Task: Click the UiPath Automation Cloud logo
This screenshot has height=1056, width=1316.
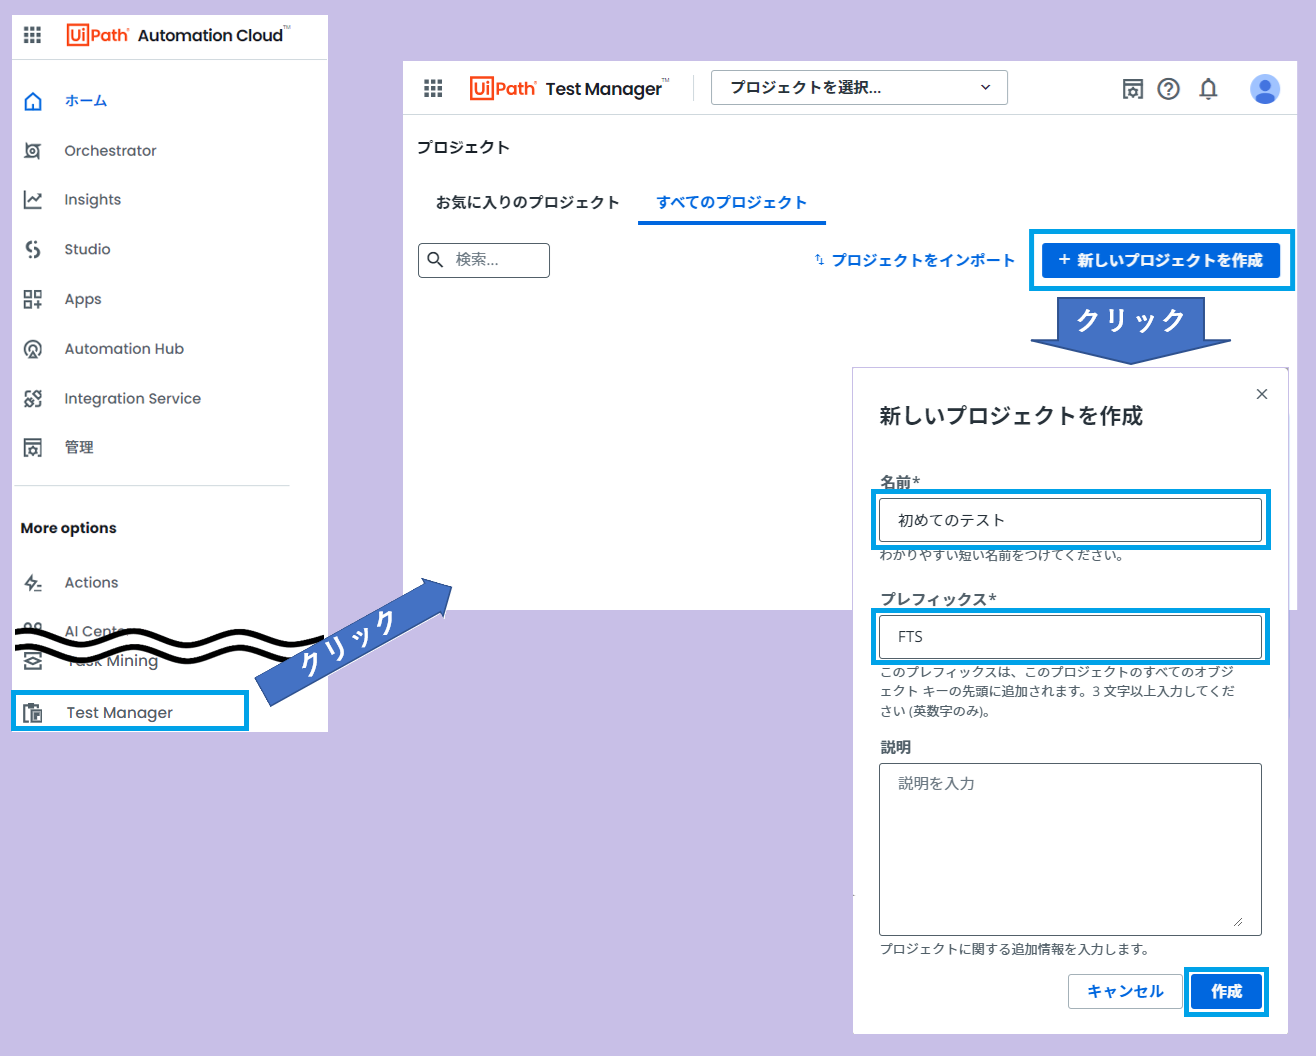Action: (178, 35)
